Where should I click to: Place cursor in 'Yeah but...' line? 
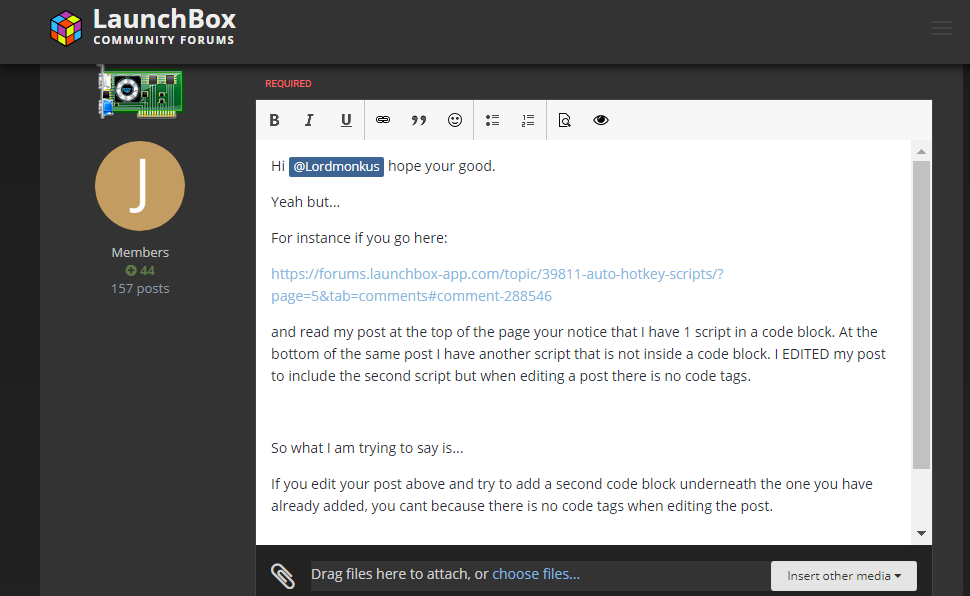pyautogui.click(x=305, y=202)
